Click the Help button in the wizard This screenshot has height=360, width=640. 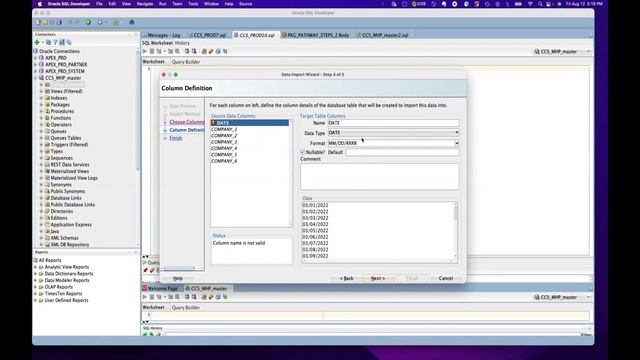(178, 278)
